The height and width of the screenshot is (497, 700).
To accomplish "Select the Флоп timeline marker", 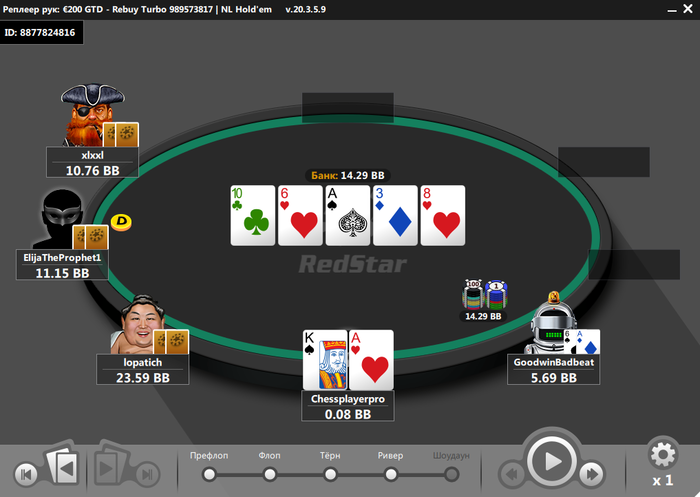I will pyautogui.click(x=270, y=474).
